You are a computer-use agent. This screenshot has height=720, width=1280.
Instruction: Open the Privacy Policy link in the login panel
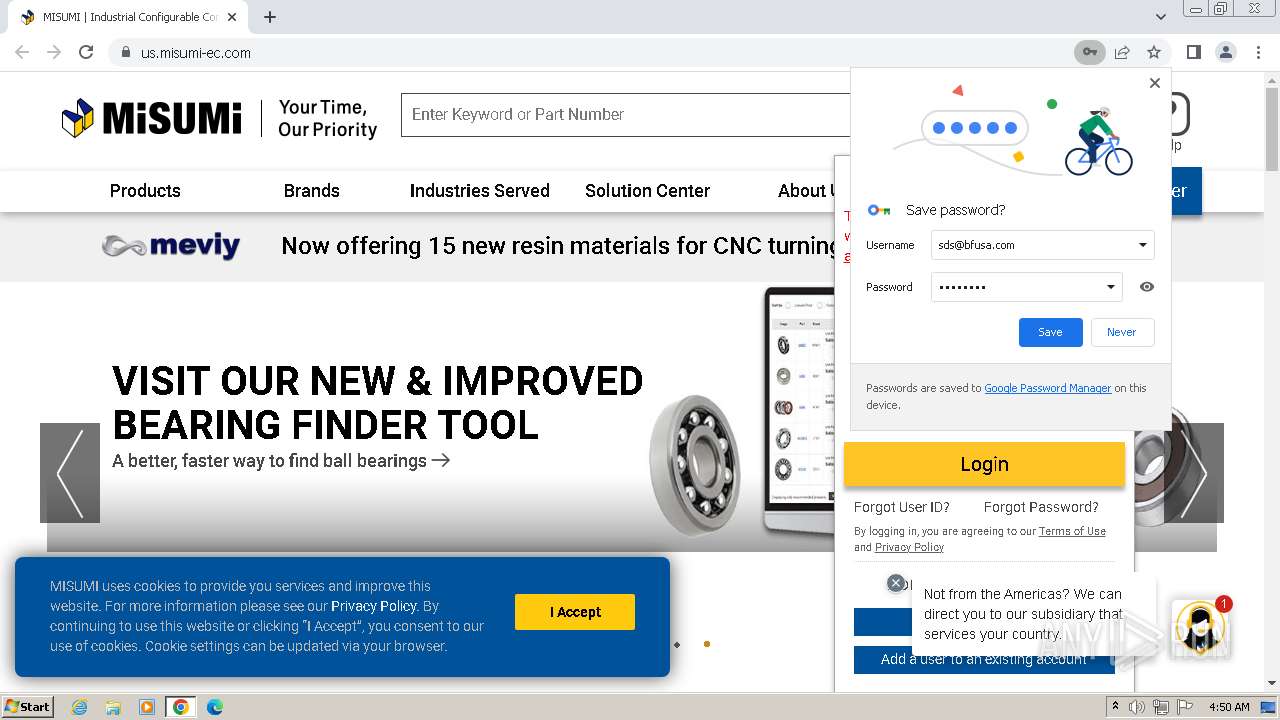coord(909,547)
